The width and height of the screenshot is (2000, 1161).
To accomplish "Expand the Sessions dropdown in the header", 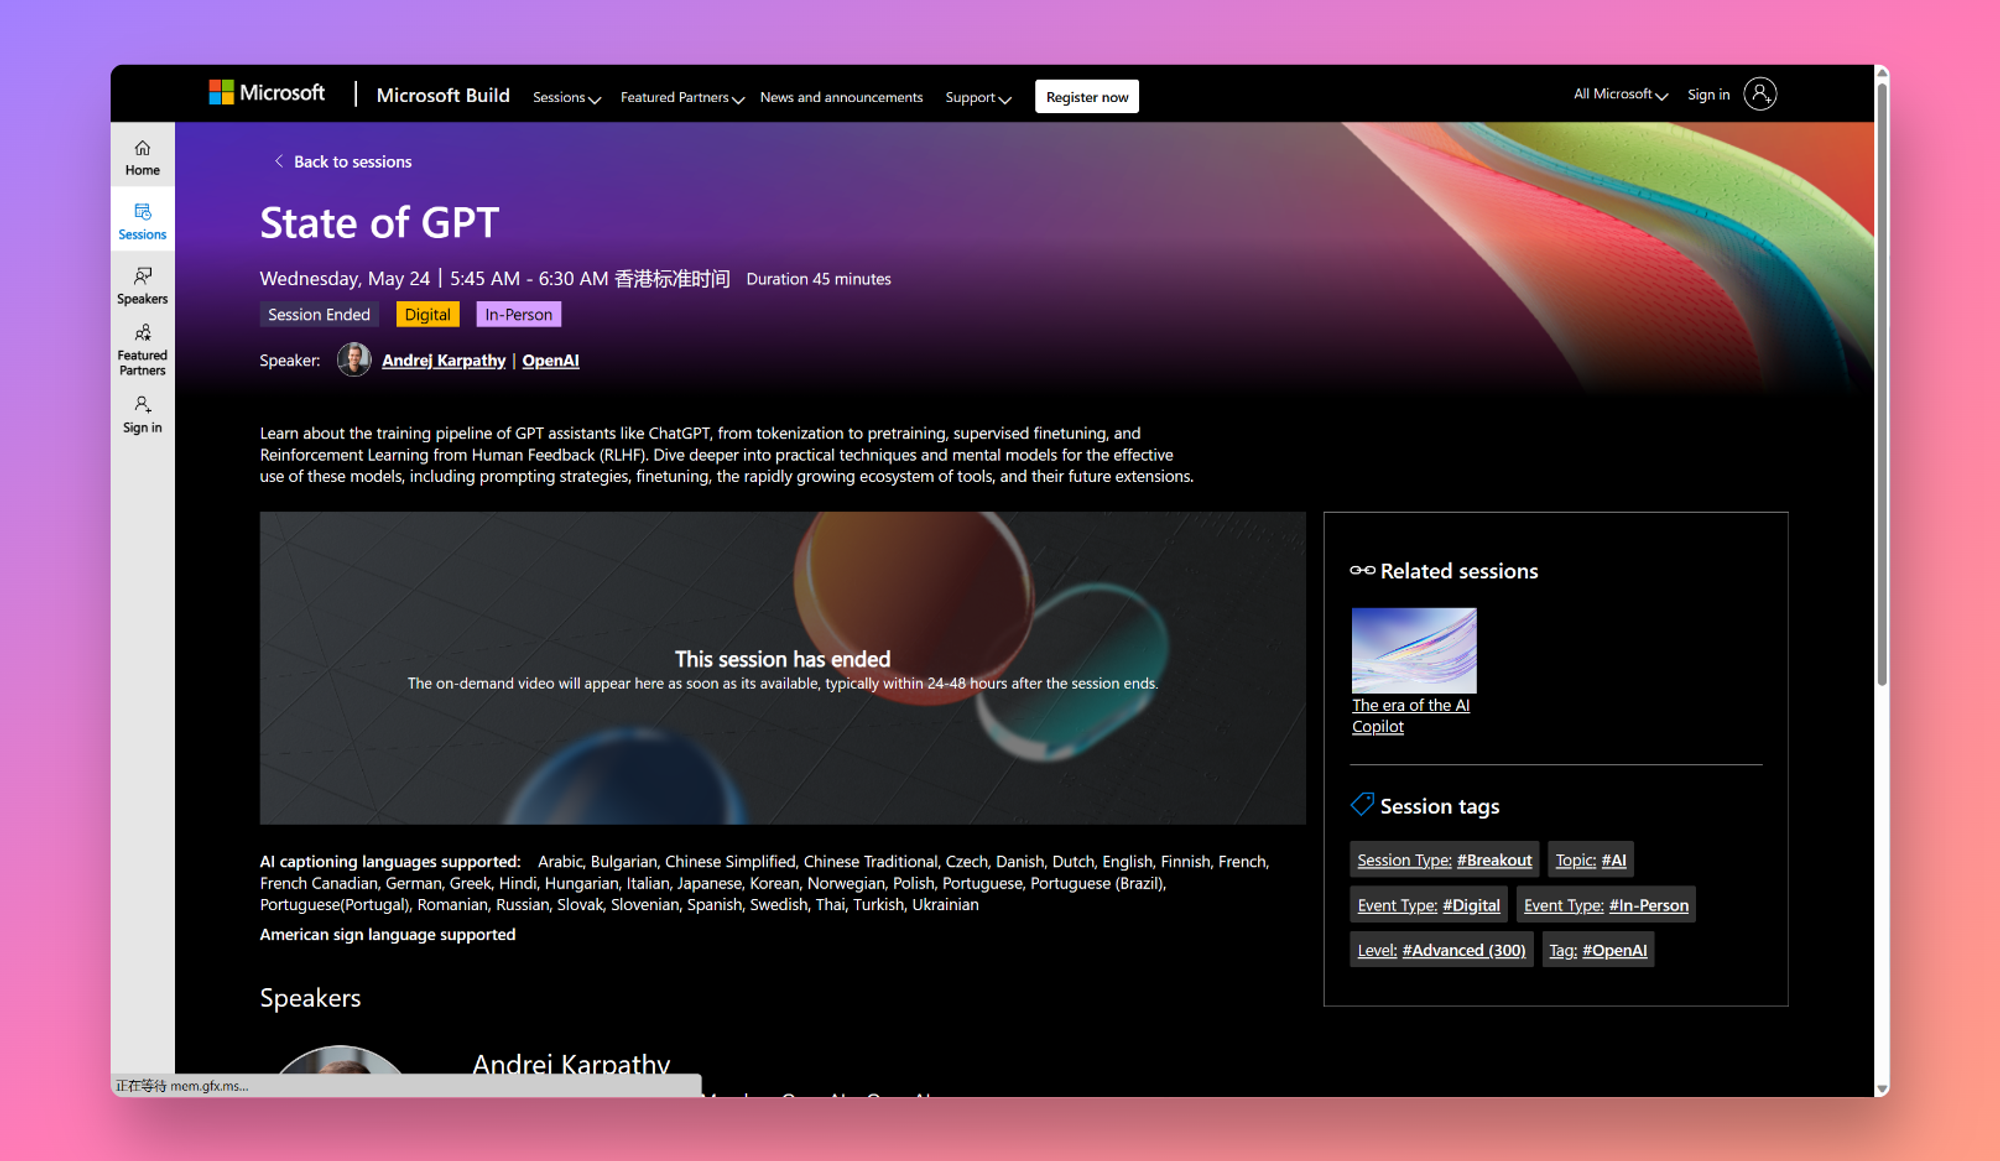I will coord(566,97).
